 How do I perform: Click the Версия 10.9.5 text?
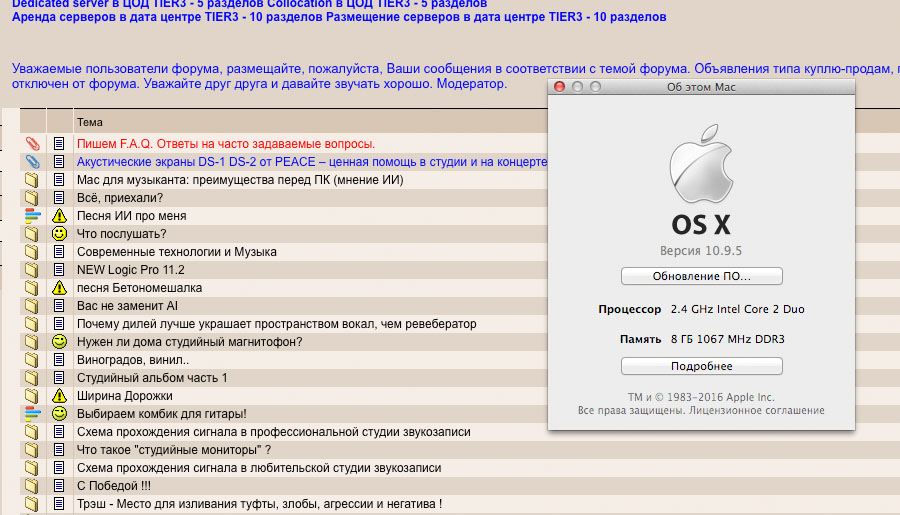coord(701,250)
